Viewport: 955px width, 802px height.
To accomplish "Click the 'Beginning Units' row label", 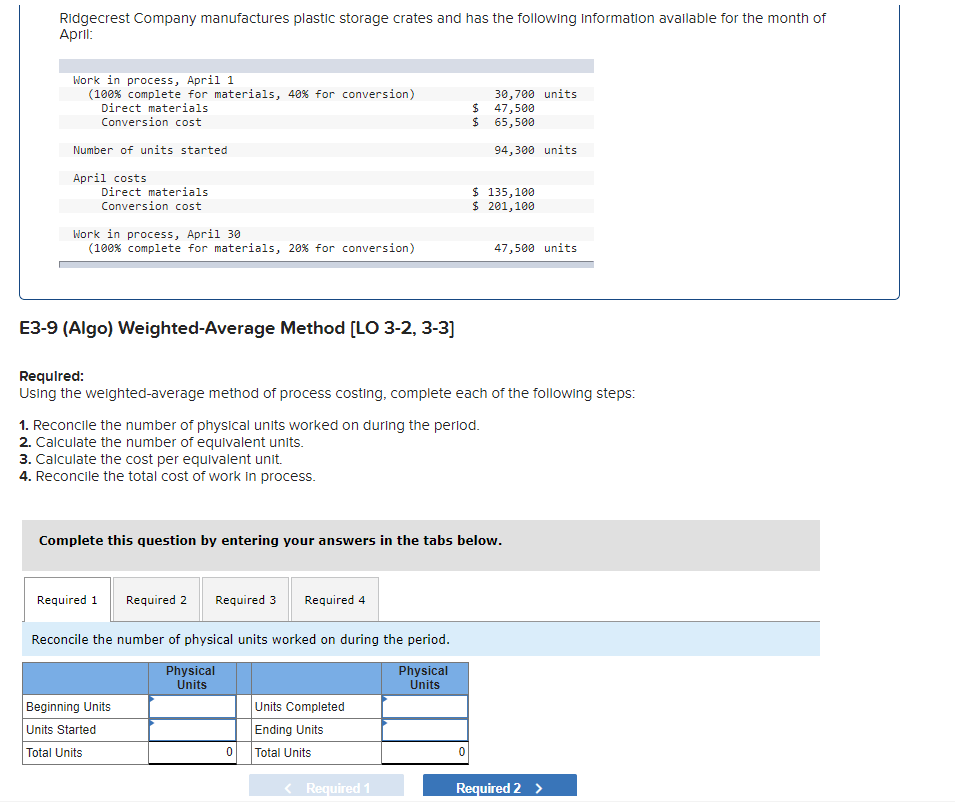I will pos(68,706).
